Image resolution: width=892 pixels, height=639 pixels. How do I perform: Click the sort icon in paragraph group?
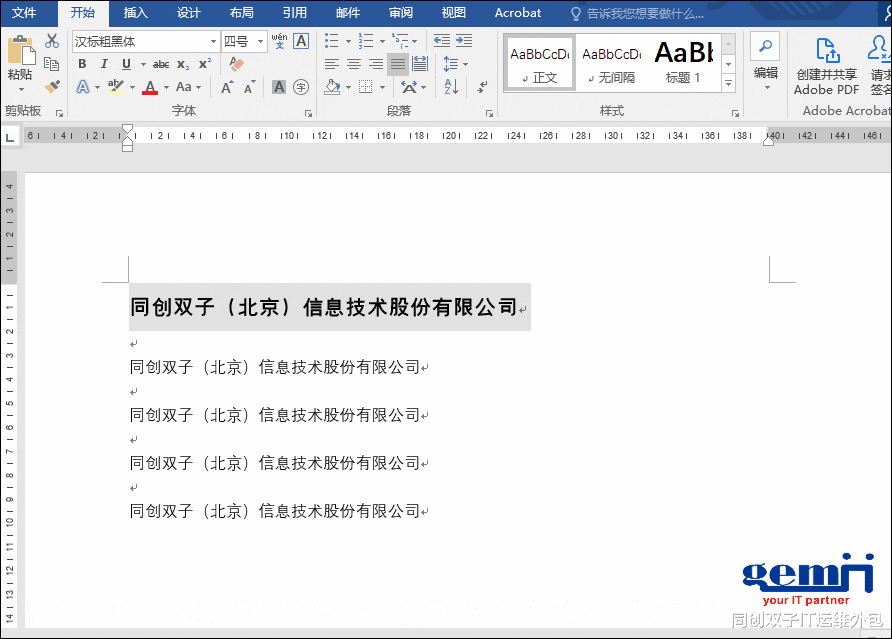[x=450, y=86]
